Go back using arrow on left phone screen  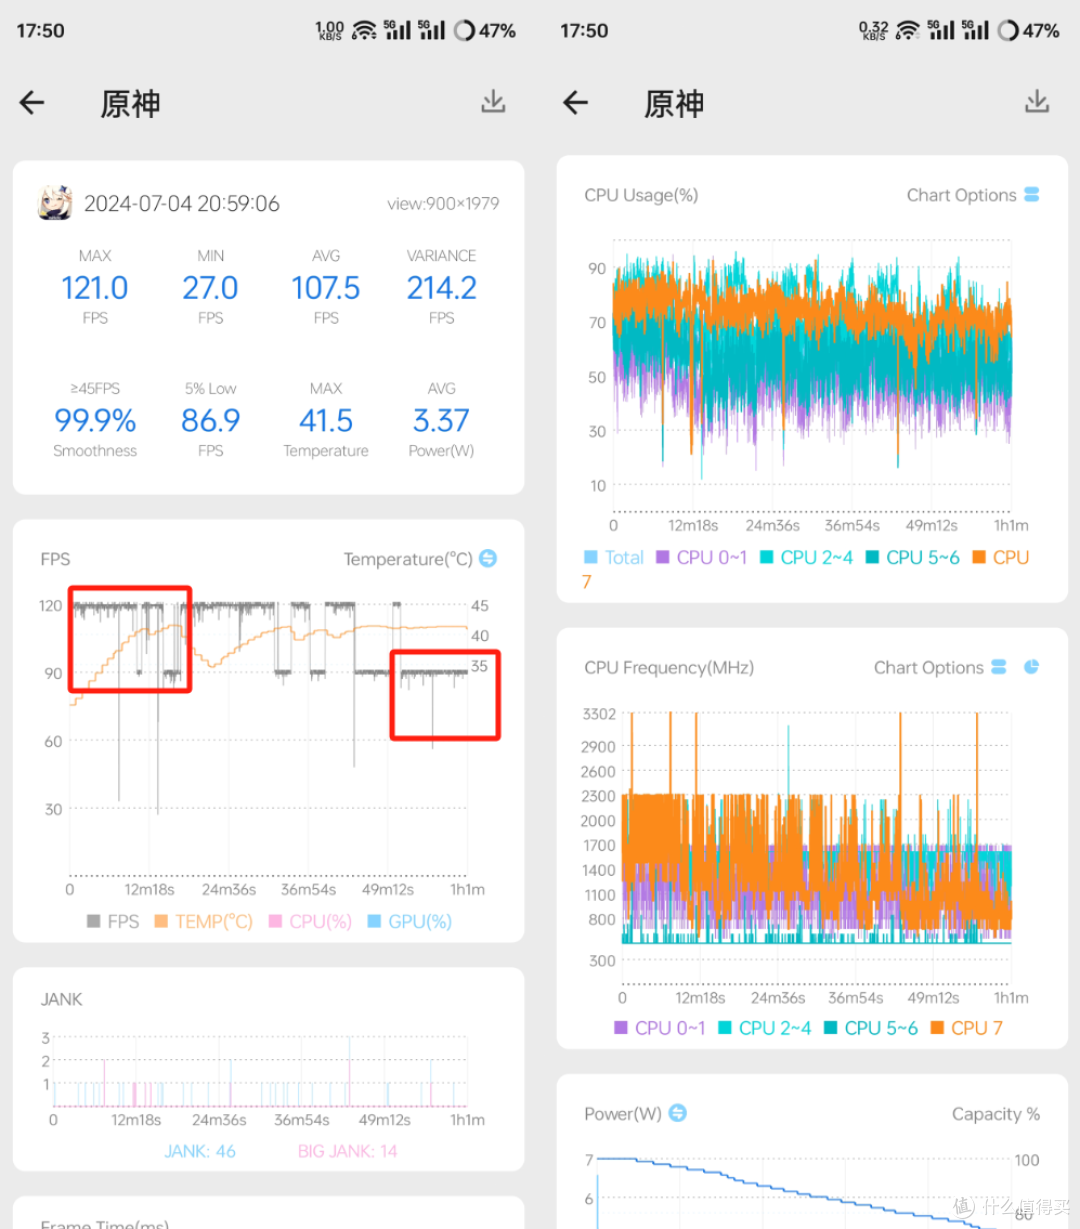[32, 102]
